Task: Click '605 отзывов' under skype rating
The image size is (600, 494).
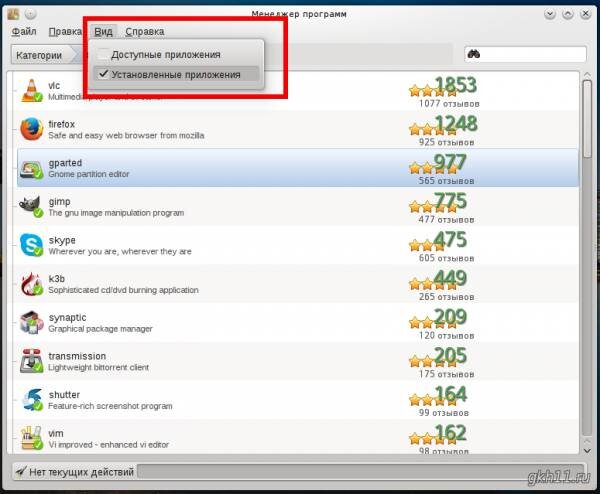Action: tap(446, 258)
